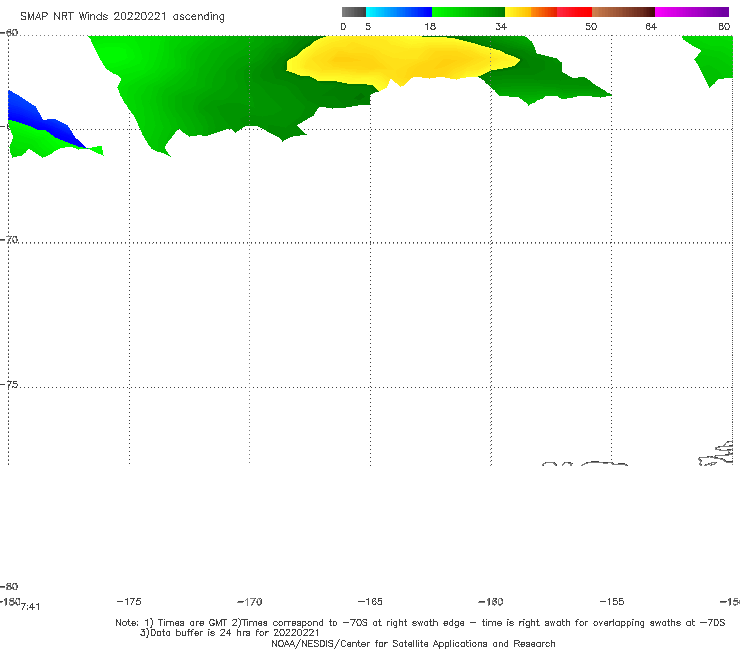Click the longitude label "-155"

tap(612, 601)
